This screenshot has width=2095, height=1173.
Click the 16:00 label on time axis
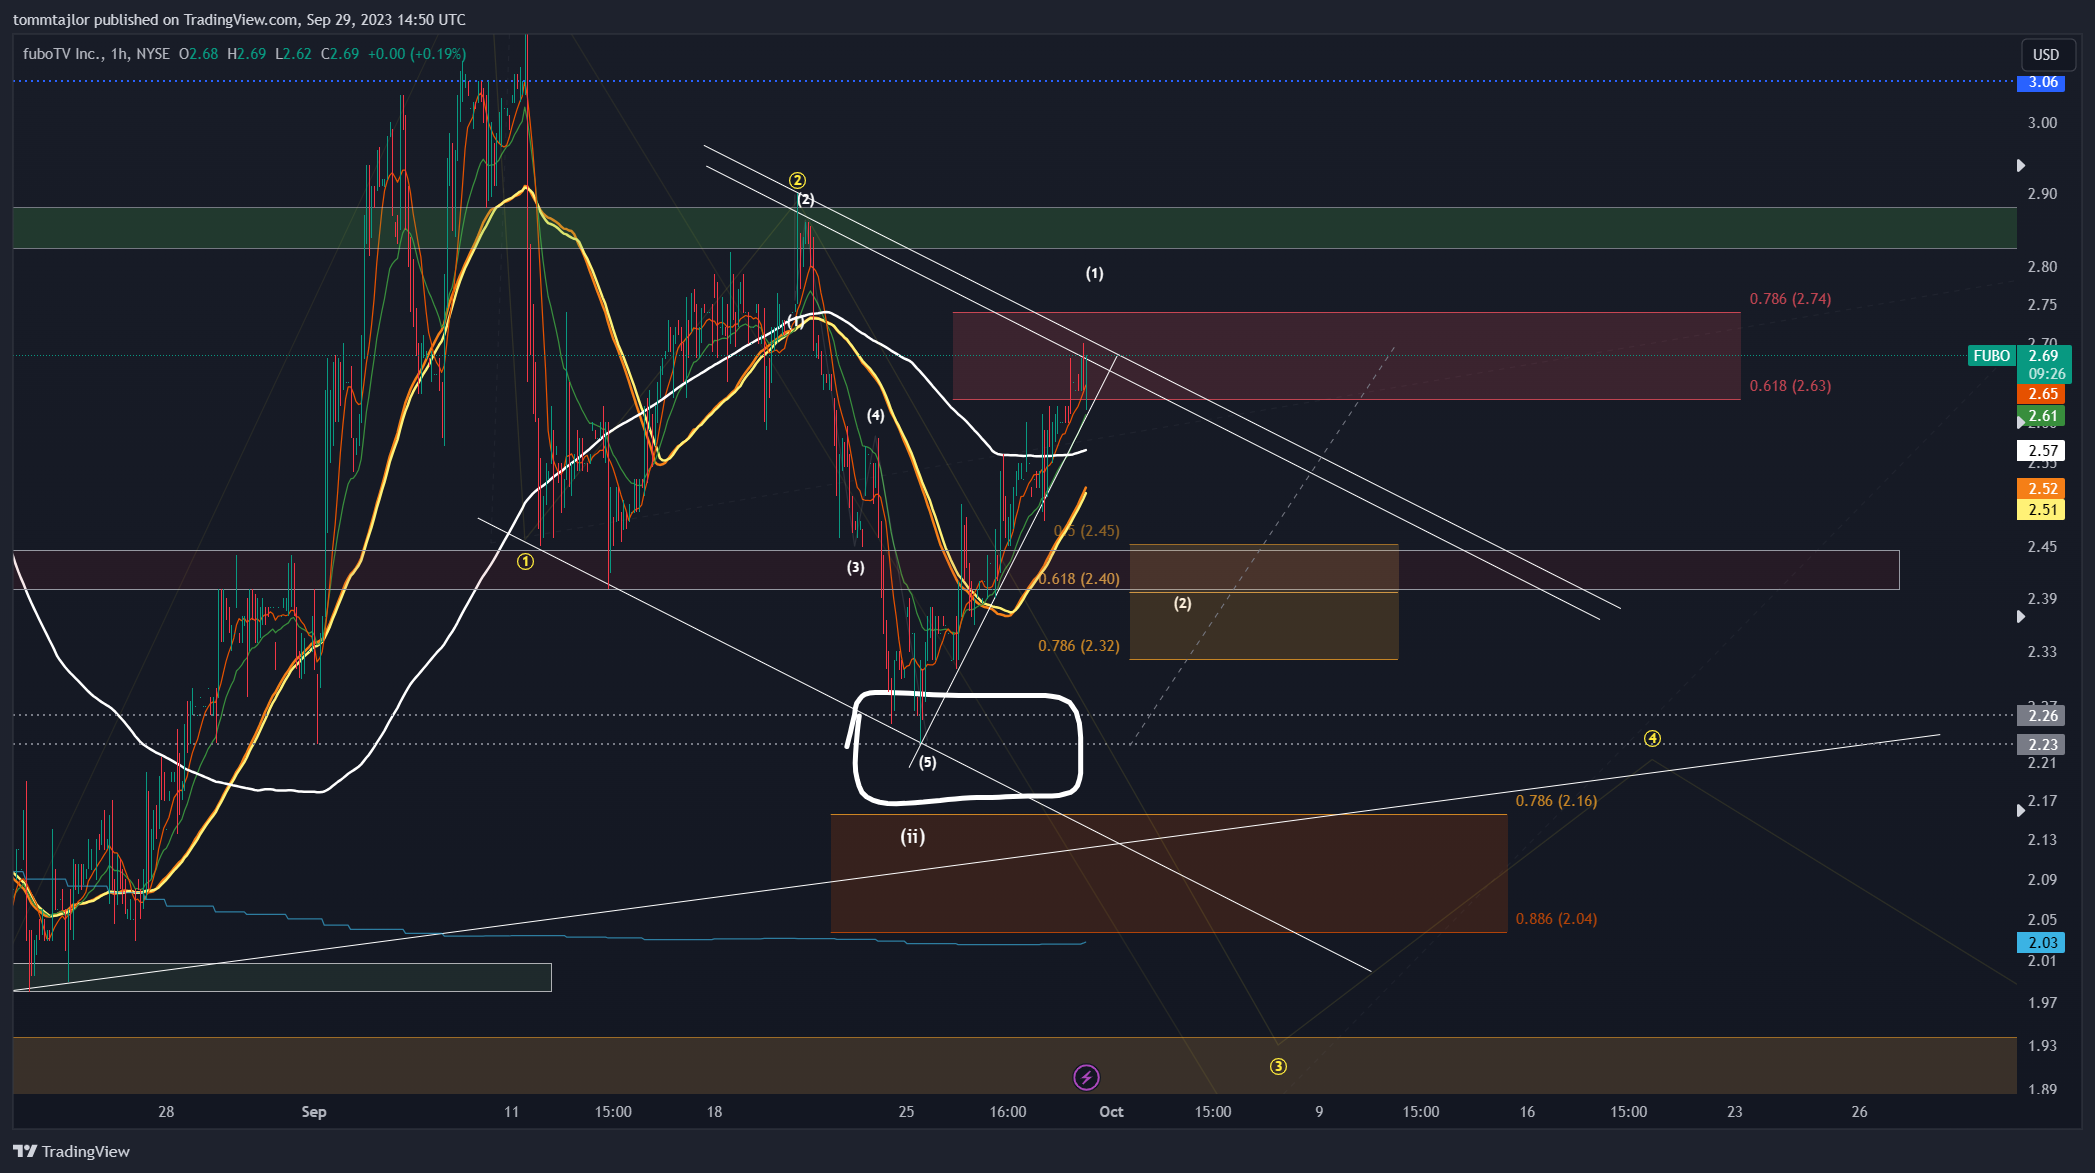coord(1008,1112)
